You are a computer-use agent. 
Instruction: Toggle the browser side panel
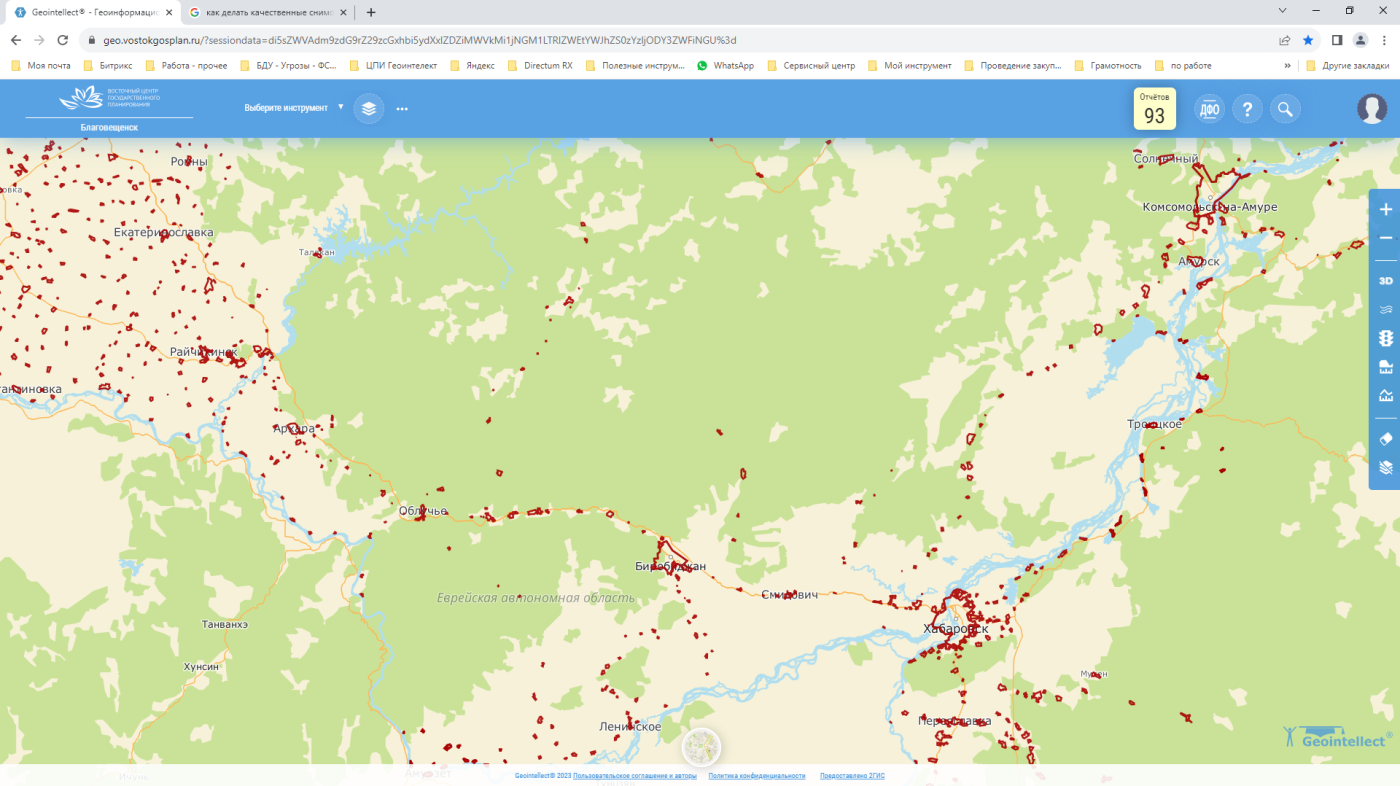click(1337, 40)
